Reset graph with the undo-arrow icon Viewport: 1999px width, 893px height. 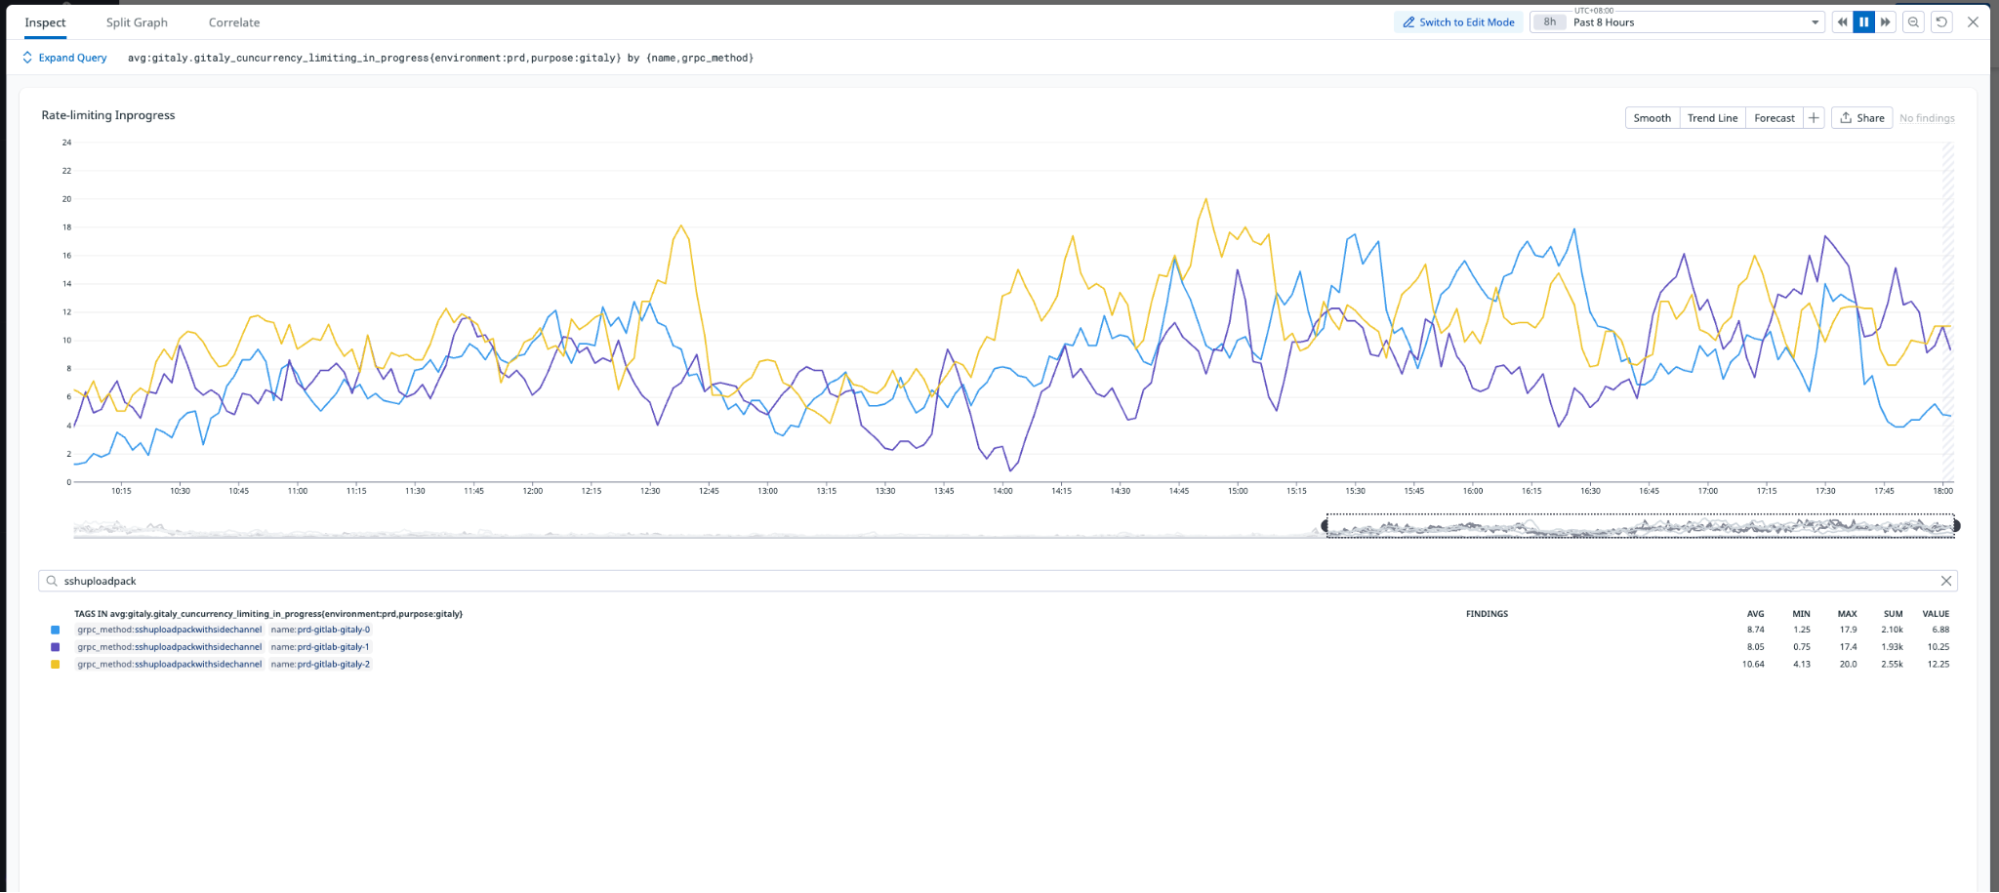[1941, 22]
